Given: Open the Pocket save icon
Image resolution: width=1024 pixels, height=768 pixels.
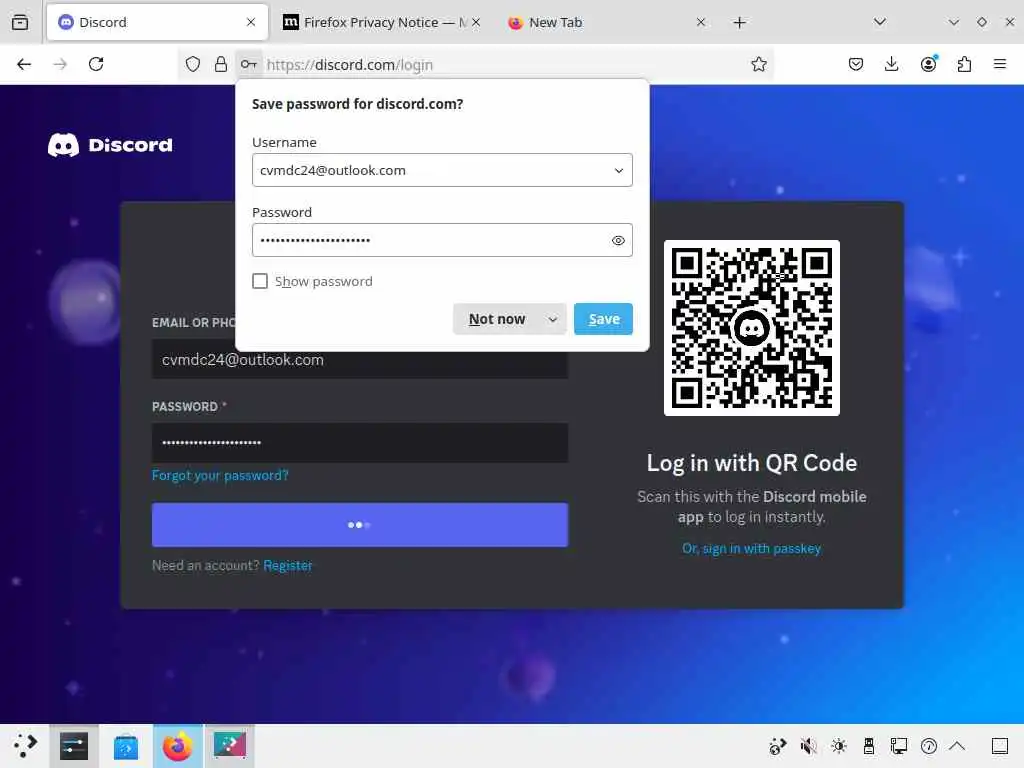Looking at the screenshot, I should (x=856, y=64).
